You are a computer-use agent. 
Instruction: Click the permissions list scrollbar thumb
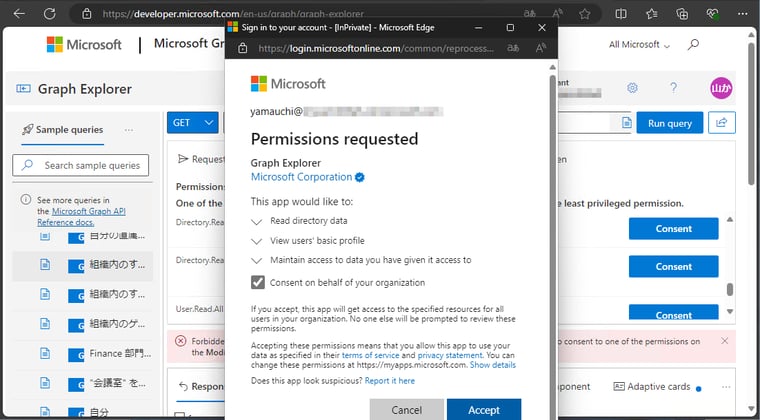[730, 289]
